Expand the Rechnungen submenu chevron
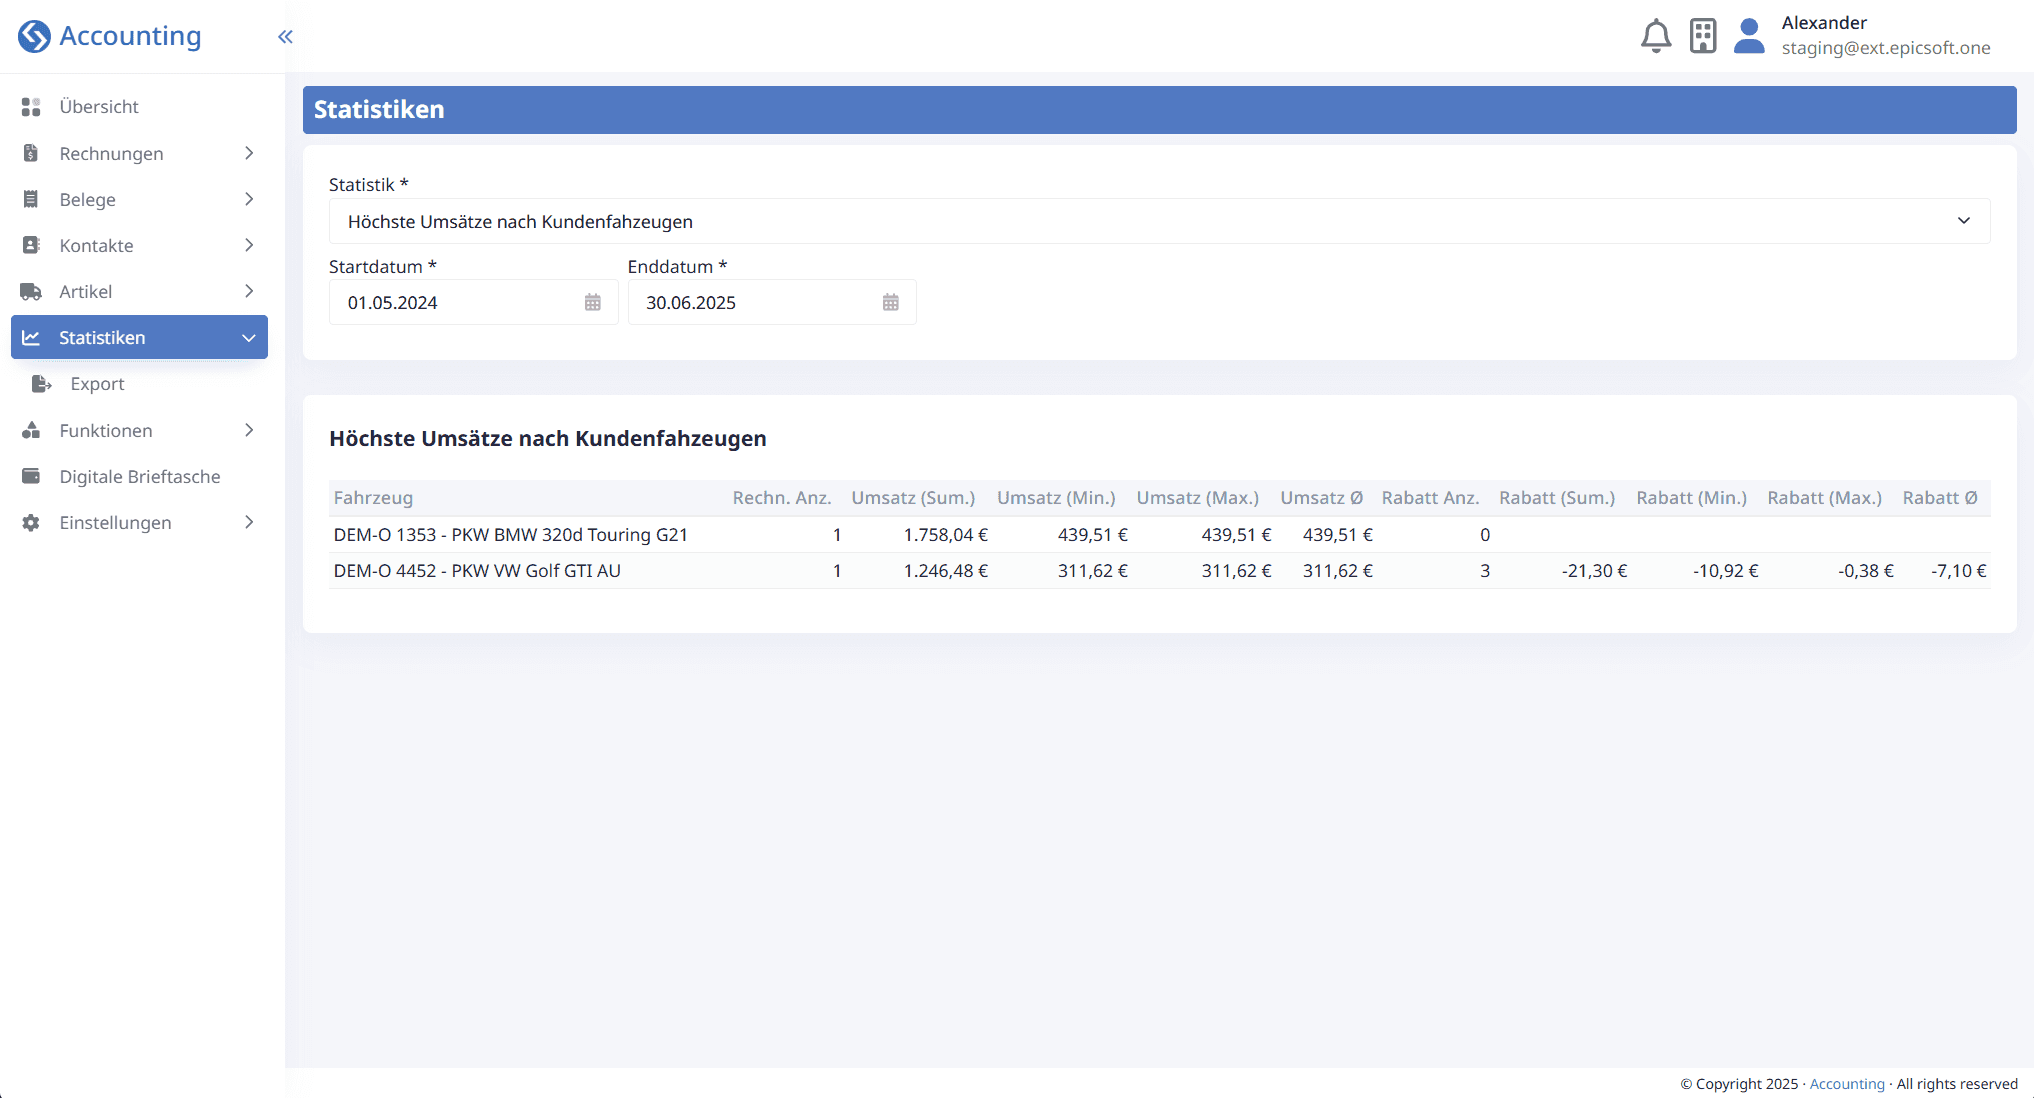Screen dimensions: 2034x1098 (x=249, y=153)
